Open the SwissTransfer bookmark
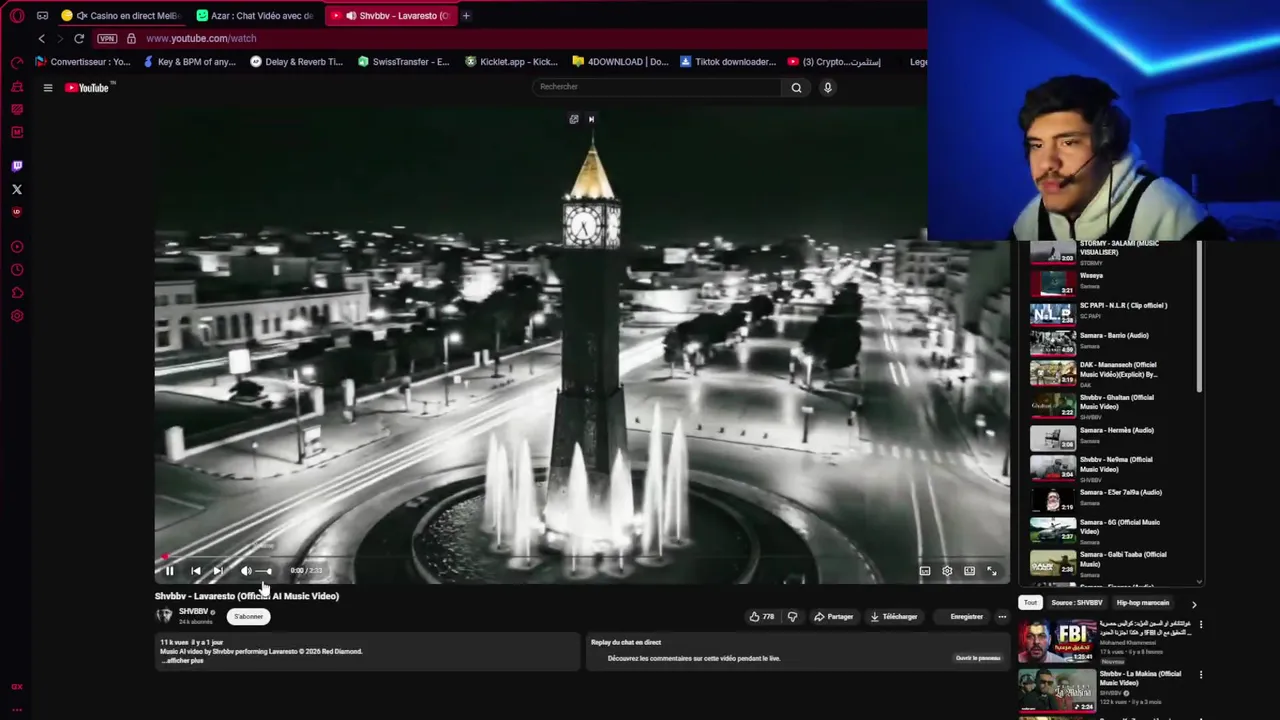The image size is (1280, 720). [x=403, y=62]
